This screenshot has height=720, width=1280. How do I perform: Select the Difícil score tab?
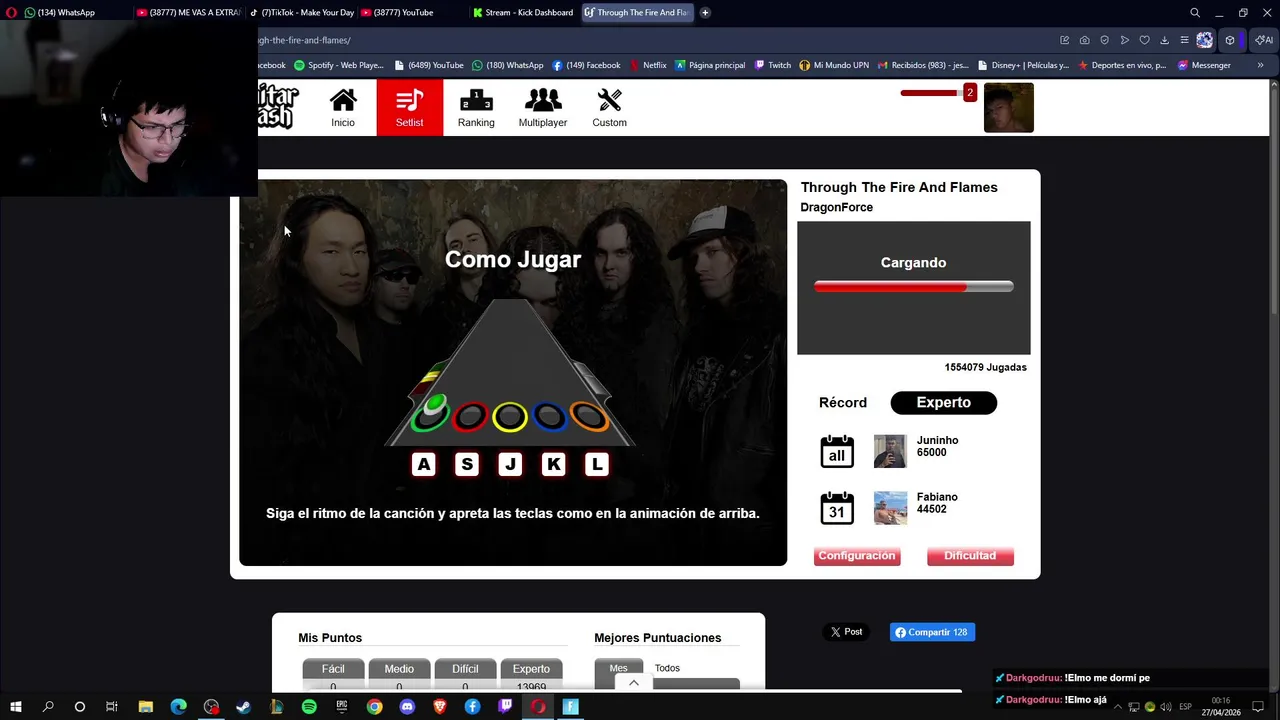465,669
